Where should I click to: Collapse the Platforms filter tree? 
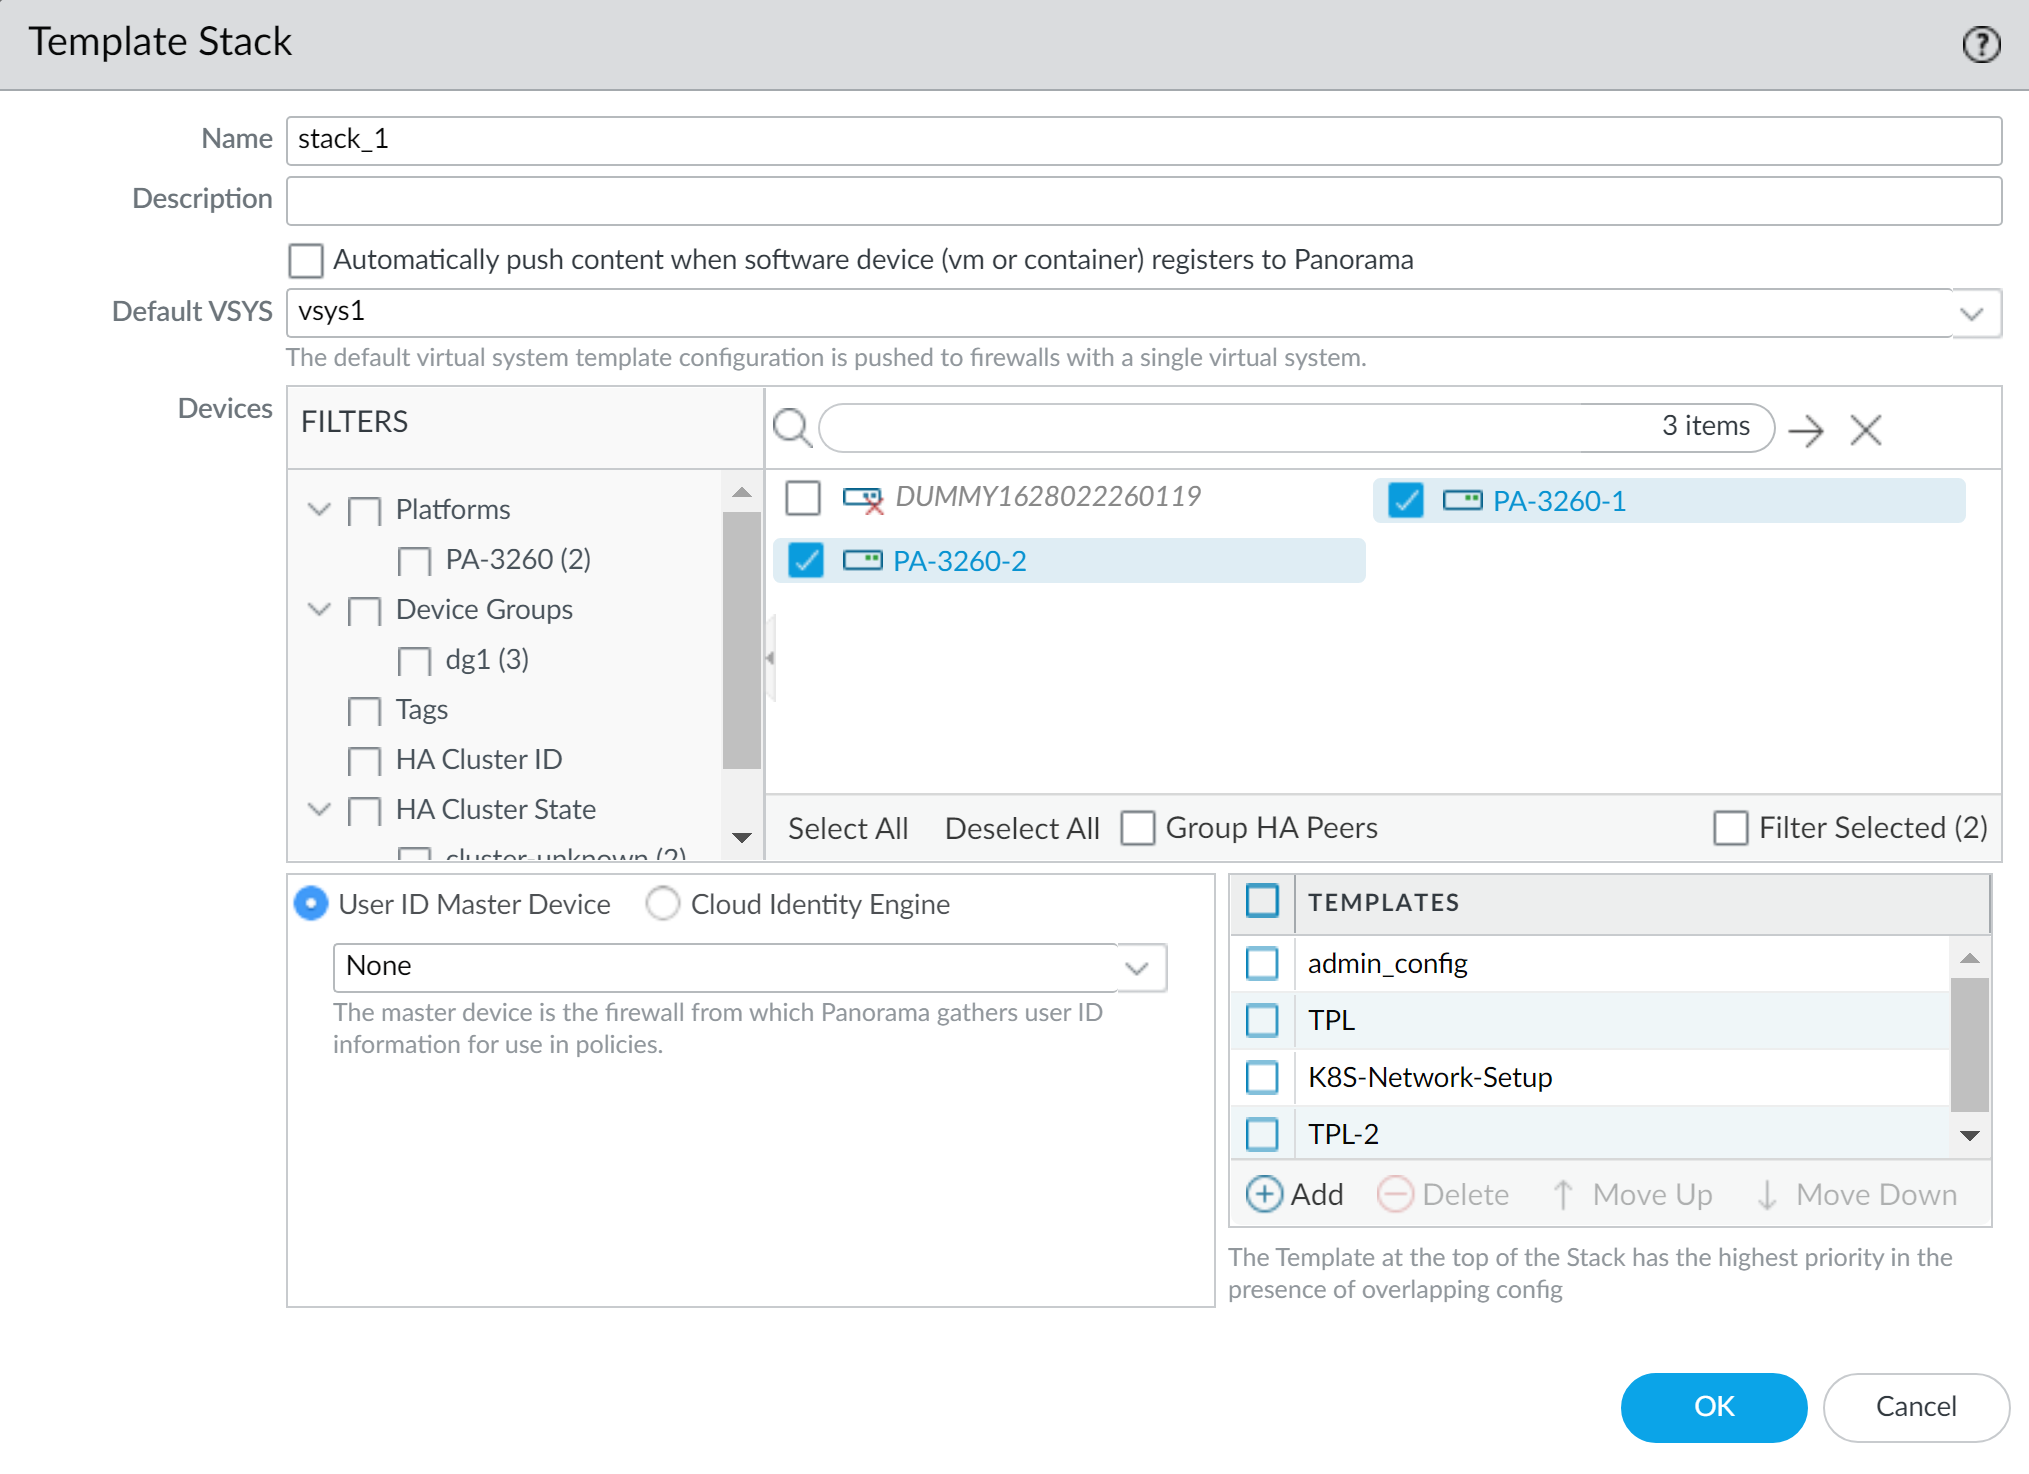pos(319,509)
